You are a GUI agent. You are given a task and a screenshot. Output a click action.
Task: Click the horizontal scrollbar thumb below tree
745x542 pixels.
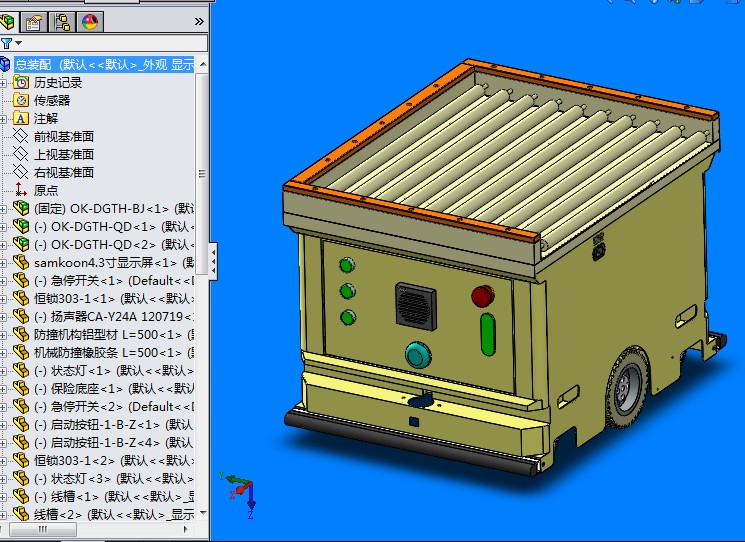[x=43, y=529]
